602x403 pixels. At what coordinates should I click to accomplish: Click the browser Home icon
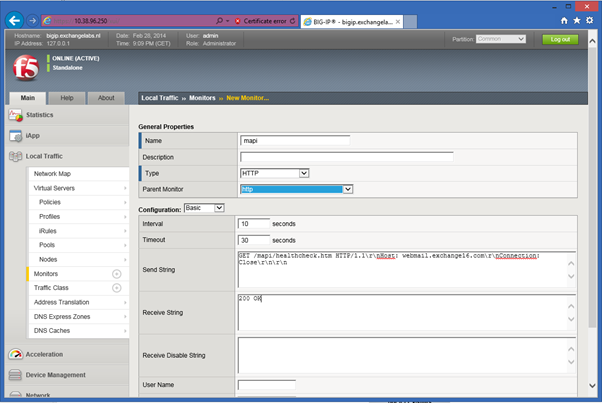[564, 19]
